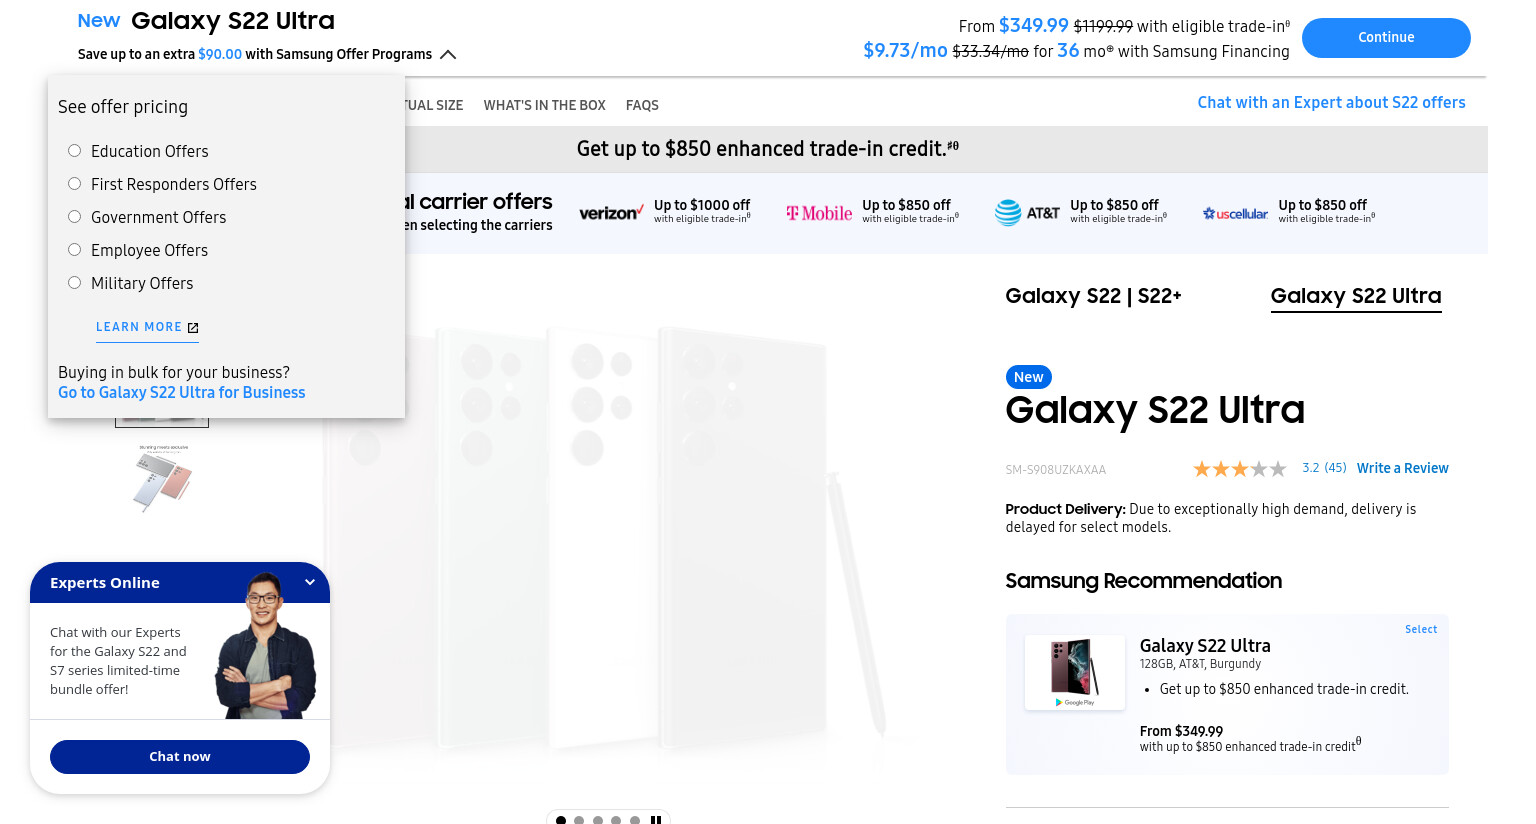Click the UScellular carrier logo

(1235, 213)
